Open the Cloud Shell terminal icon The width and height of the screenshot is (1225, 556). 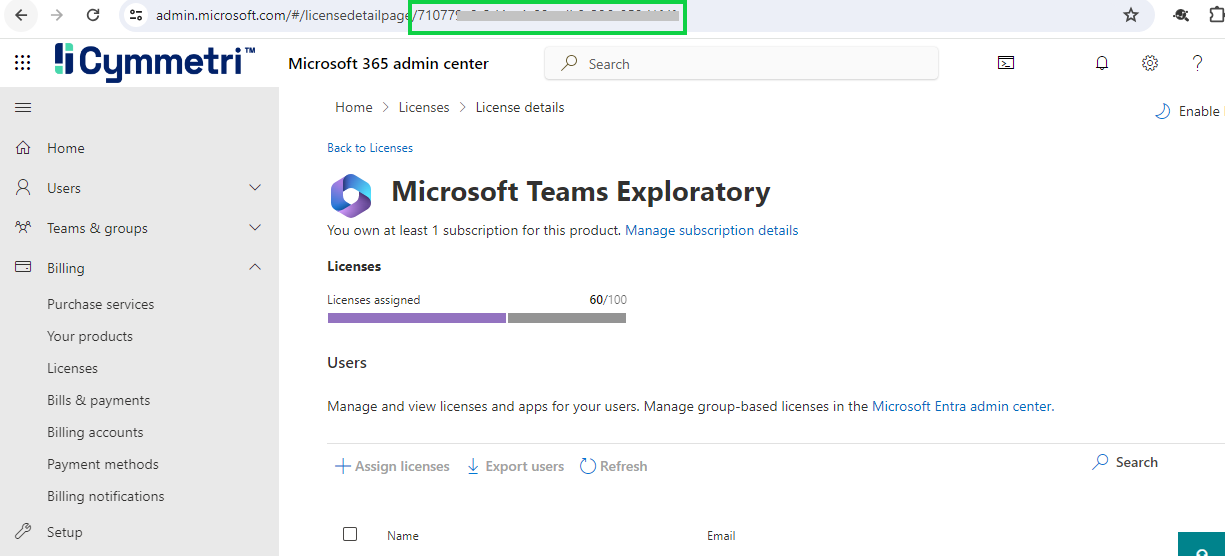(x=1006, y=63)
